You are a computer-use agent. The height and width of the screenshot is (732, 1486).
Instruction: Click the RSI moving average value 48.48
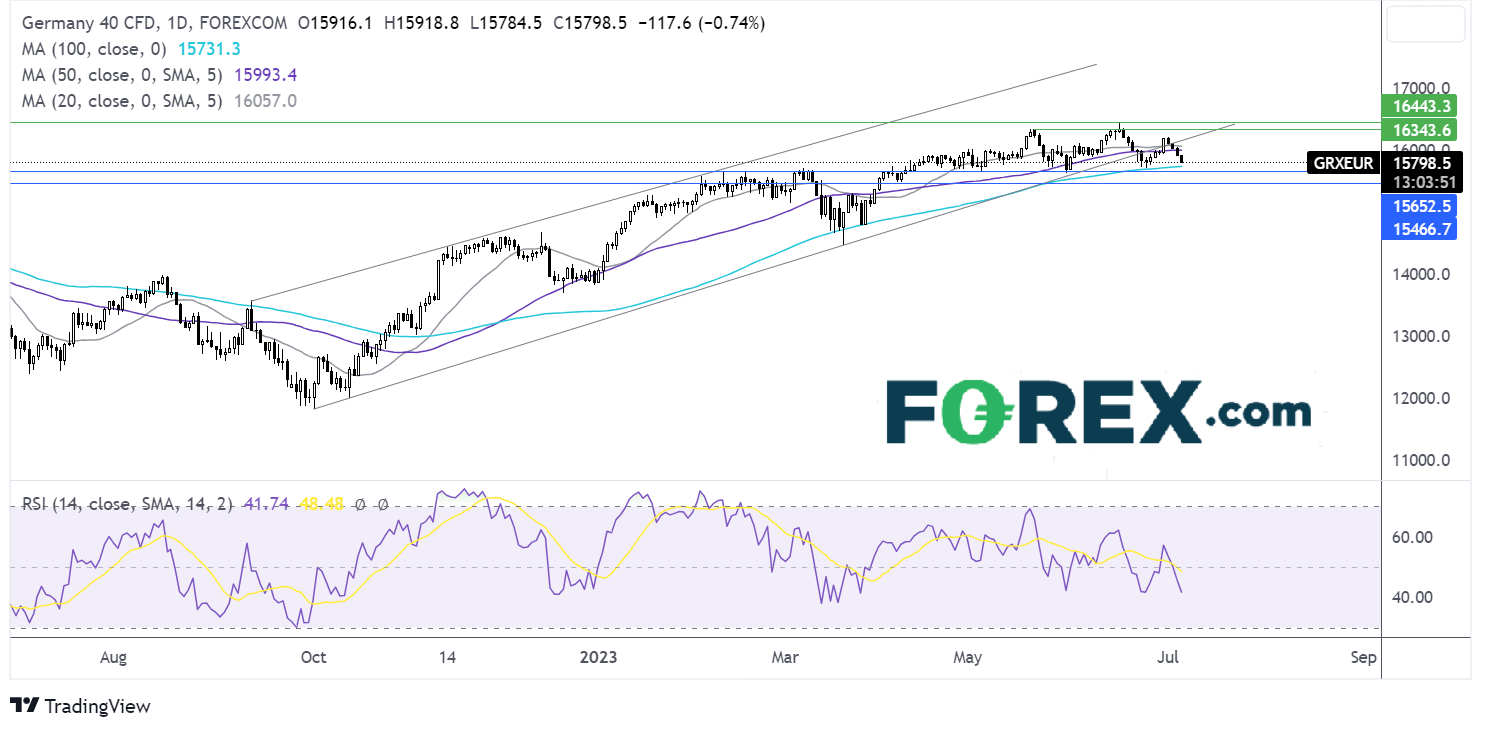(321, 505)
